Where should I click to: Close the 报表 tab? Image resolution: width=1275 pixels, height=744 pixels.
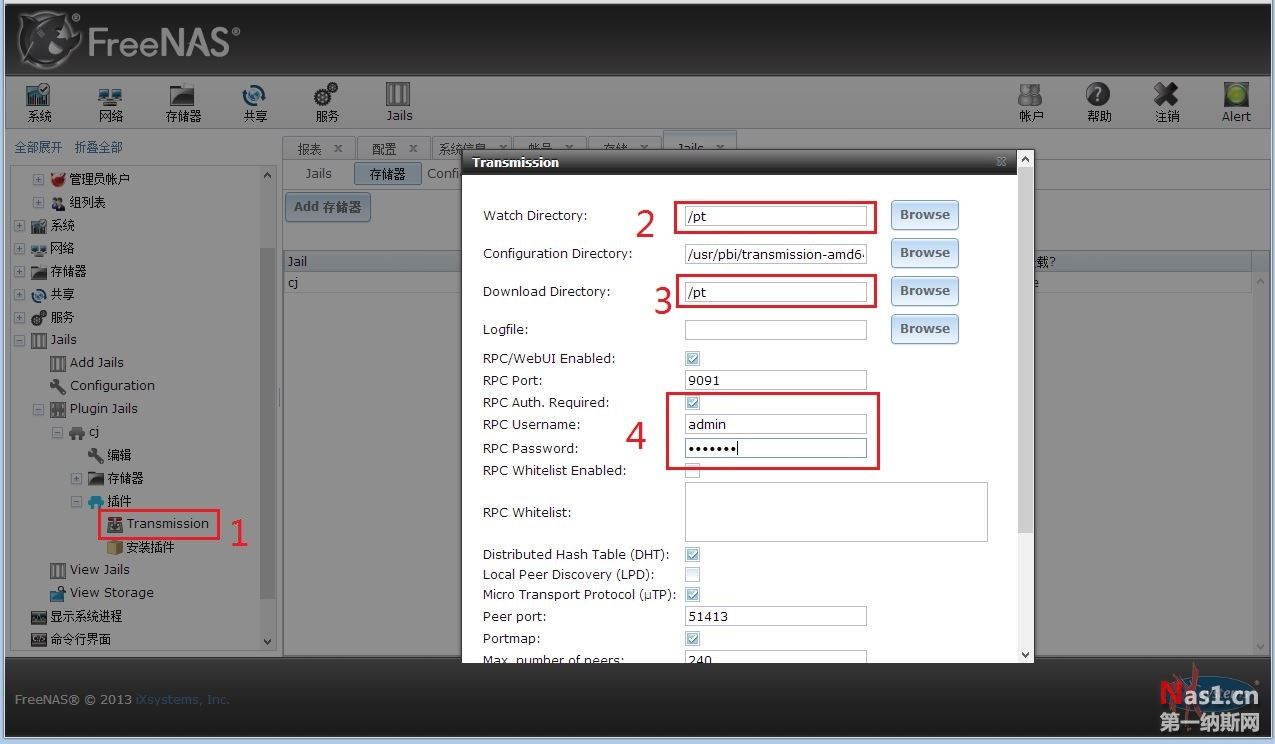338,148
